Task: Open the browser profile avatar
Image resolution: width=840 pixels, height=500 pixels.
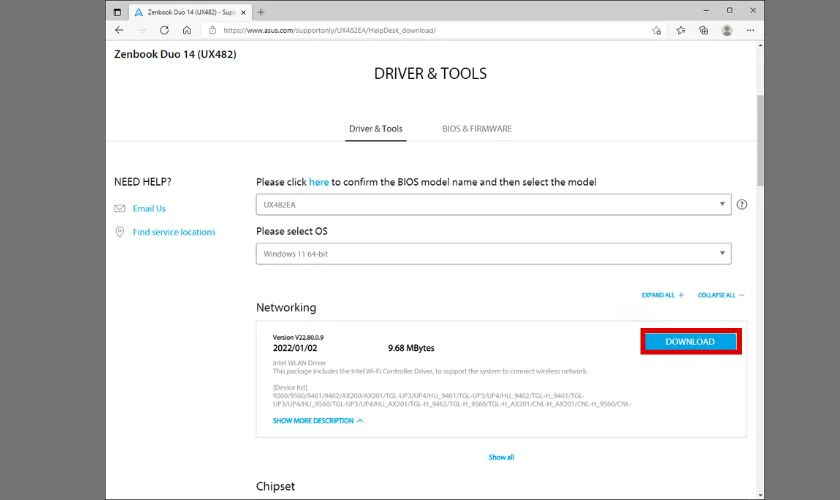Action: tap(727, 31)
